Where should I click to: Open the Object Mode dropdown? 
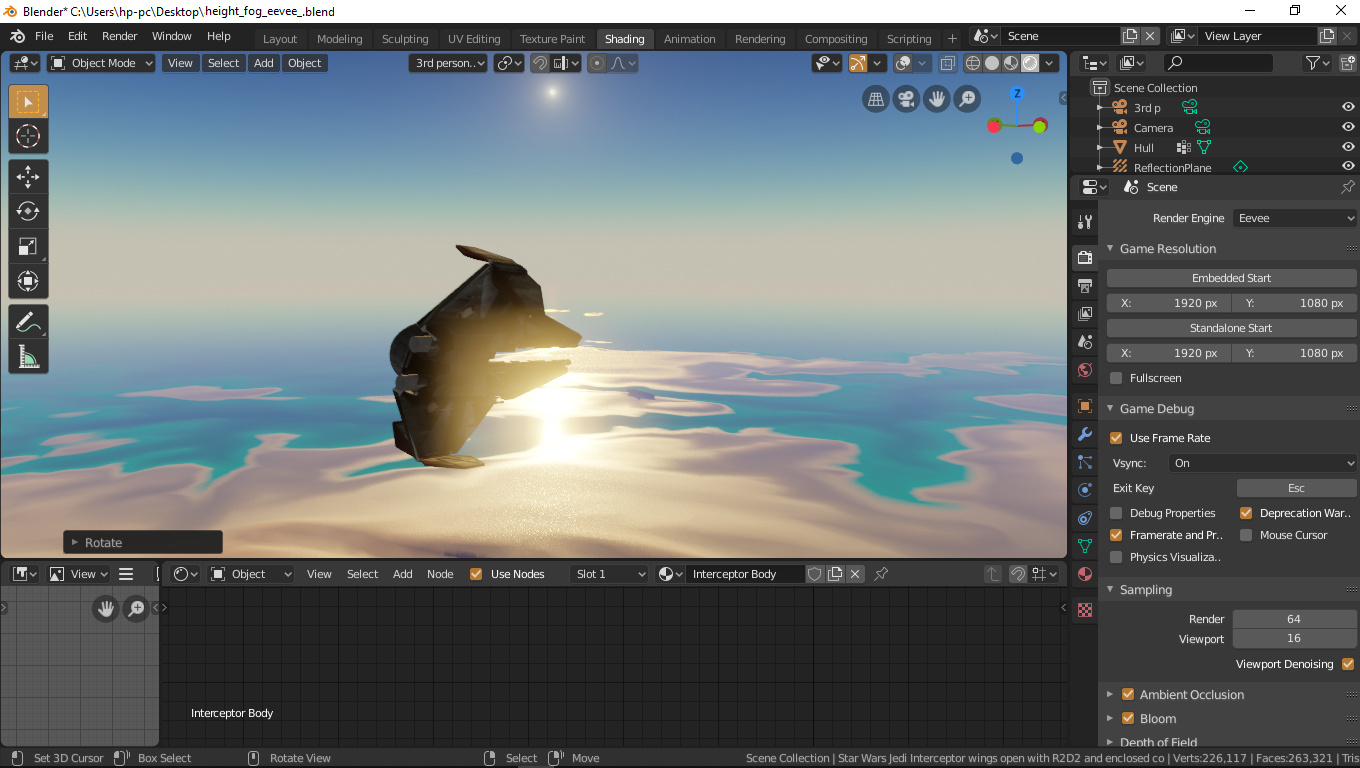pos(101,63)
